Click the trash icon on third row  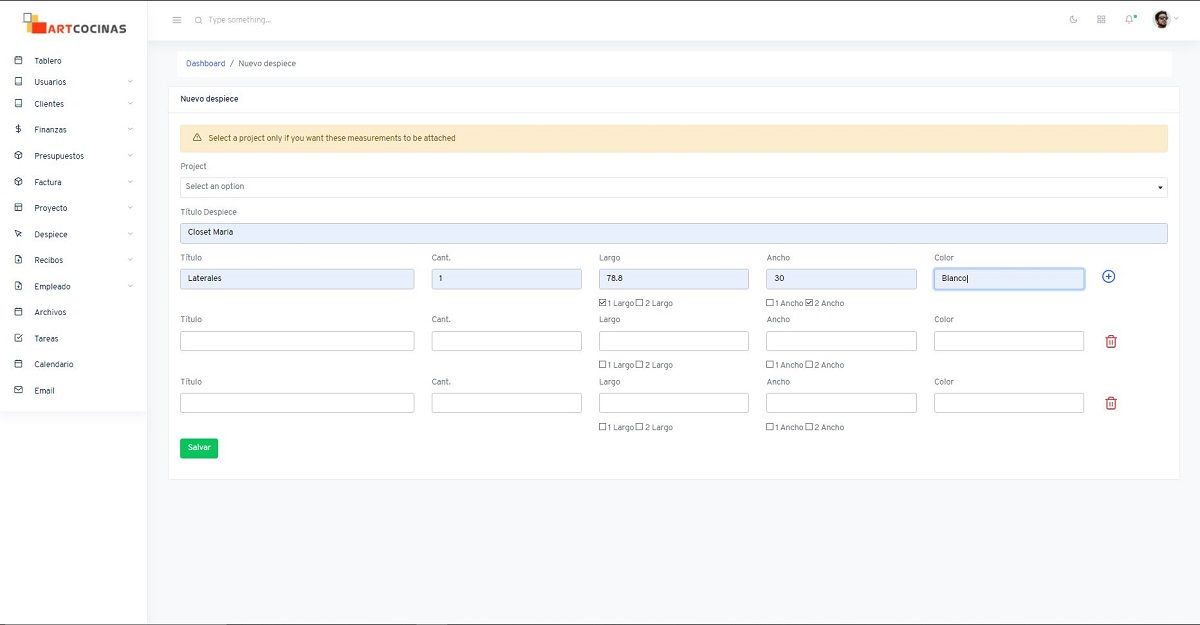[1110, 403]
